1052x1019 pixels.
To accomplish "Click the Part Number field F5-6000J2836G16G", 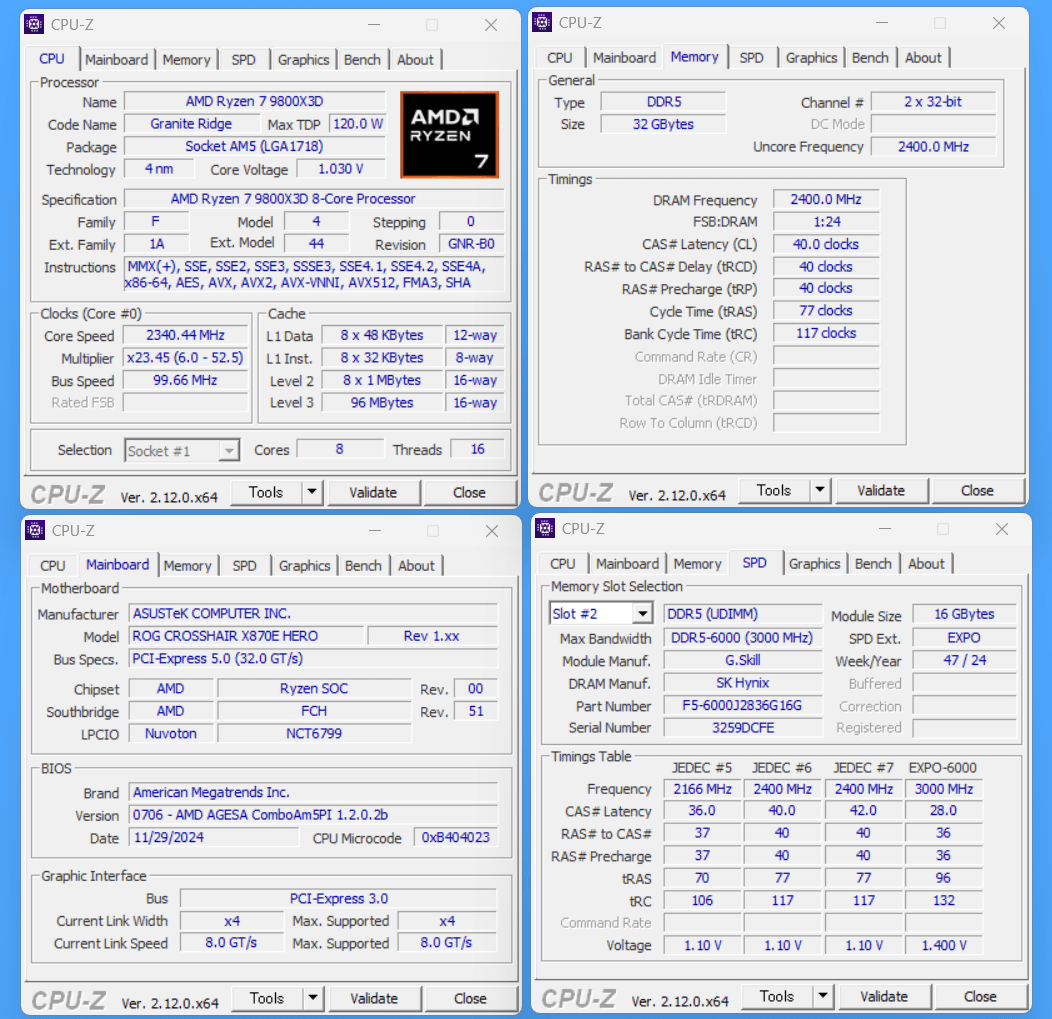I will click(x=743, y=705).
